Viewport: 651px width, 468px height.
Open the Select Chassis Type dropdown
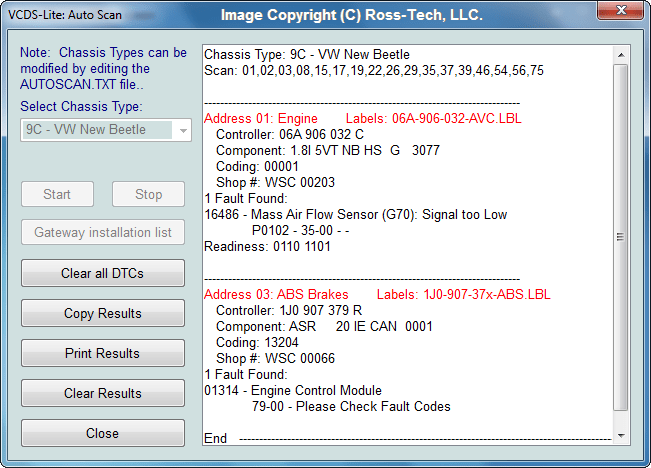point(106,130)
